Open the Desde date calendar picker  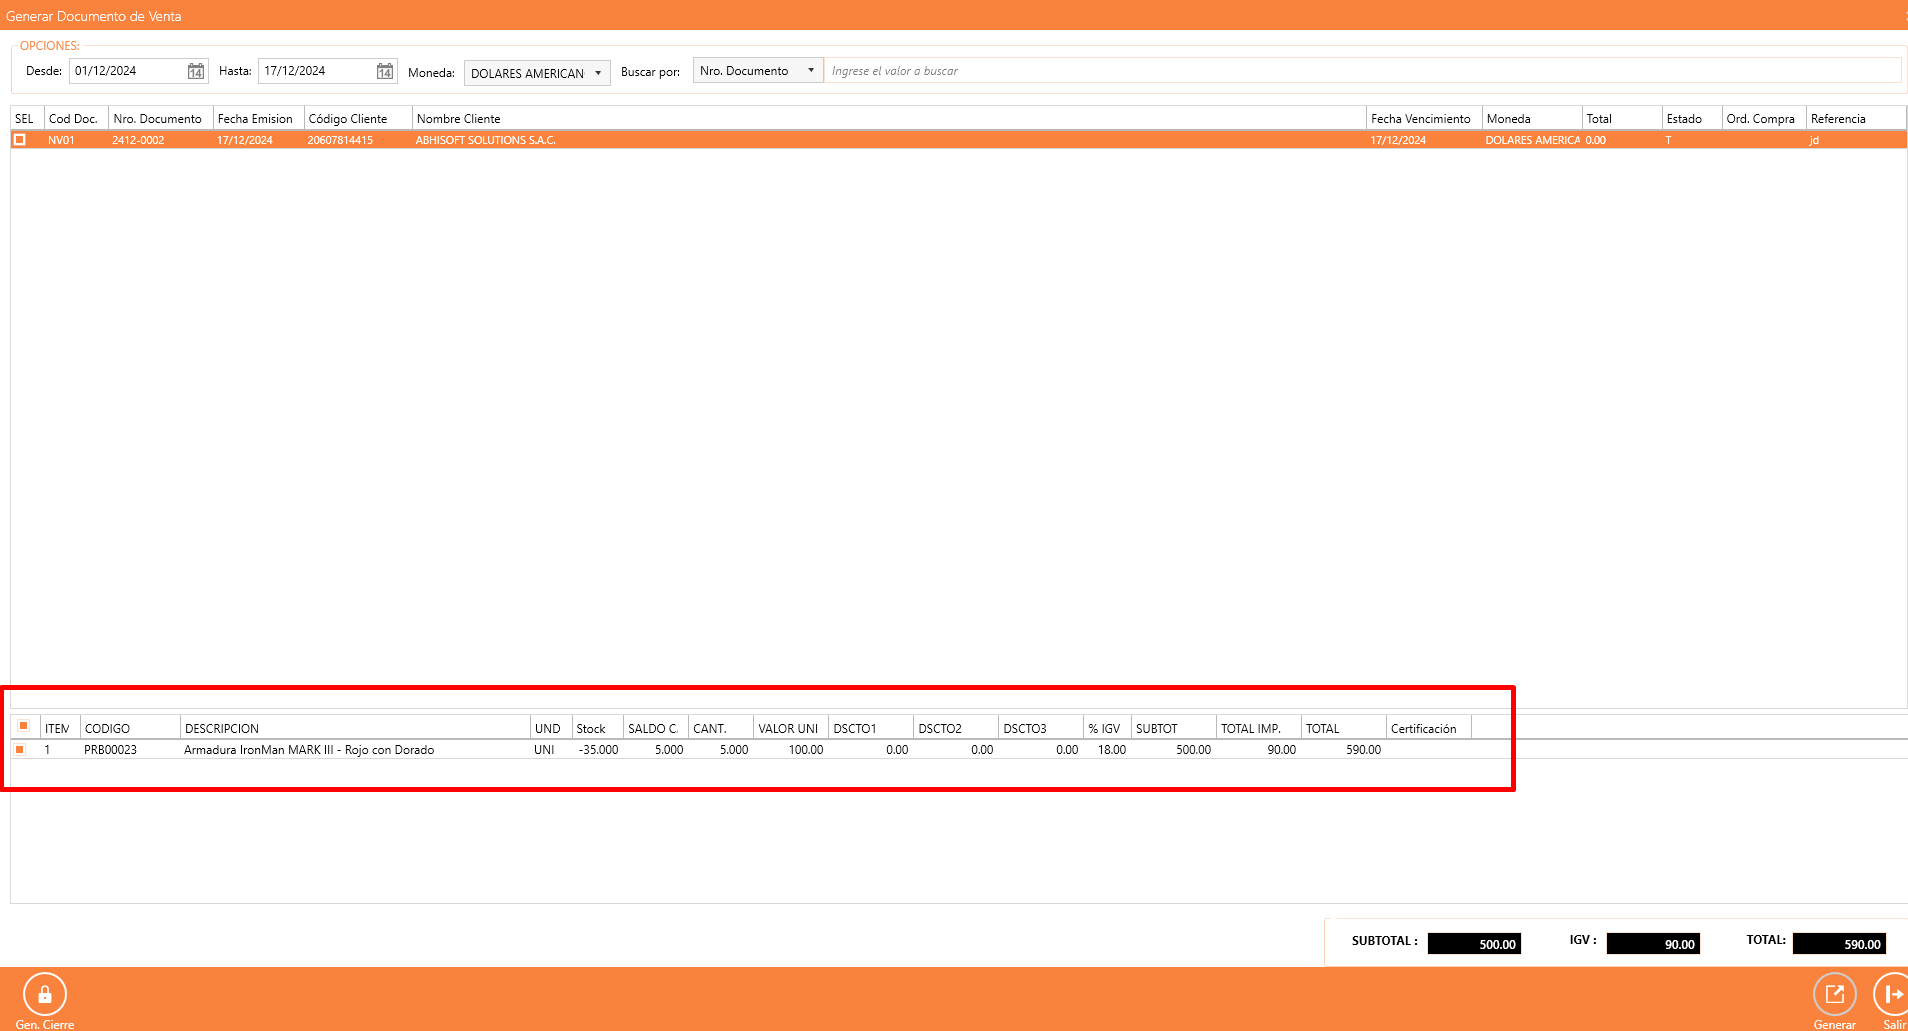tap(196, 71)
